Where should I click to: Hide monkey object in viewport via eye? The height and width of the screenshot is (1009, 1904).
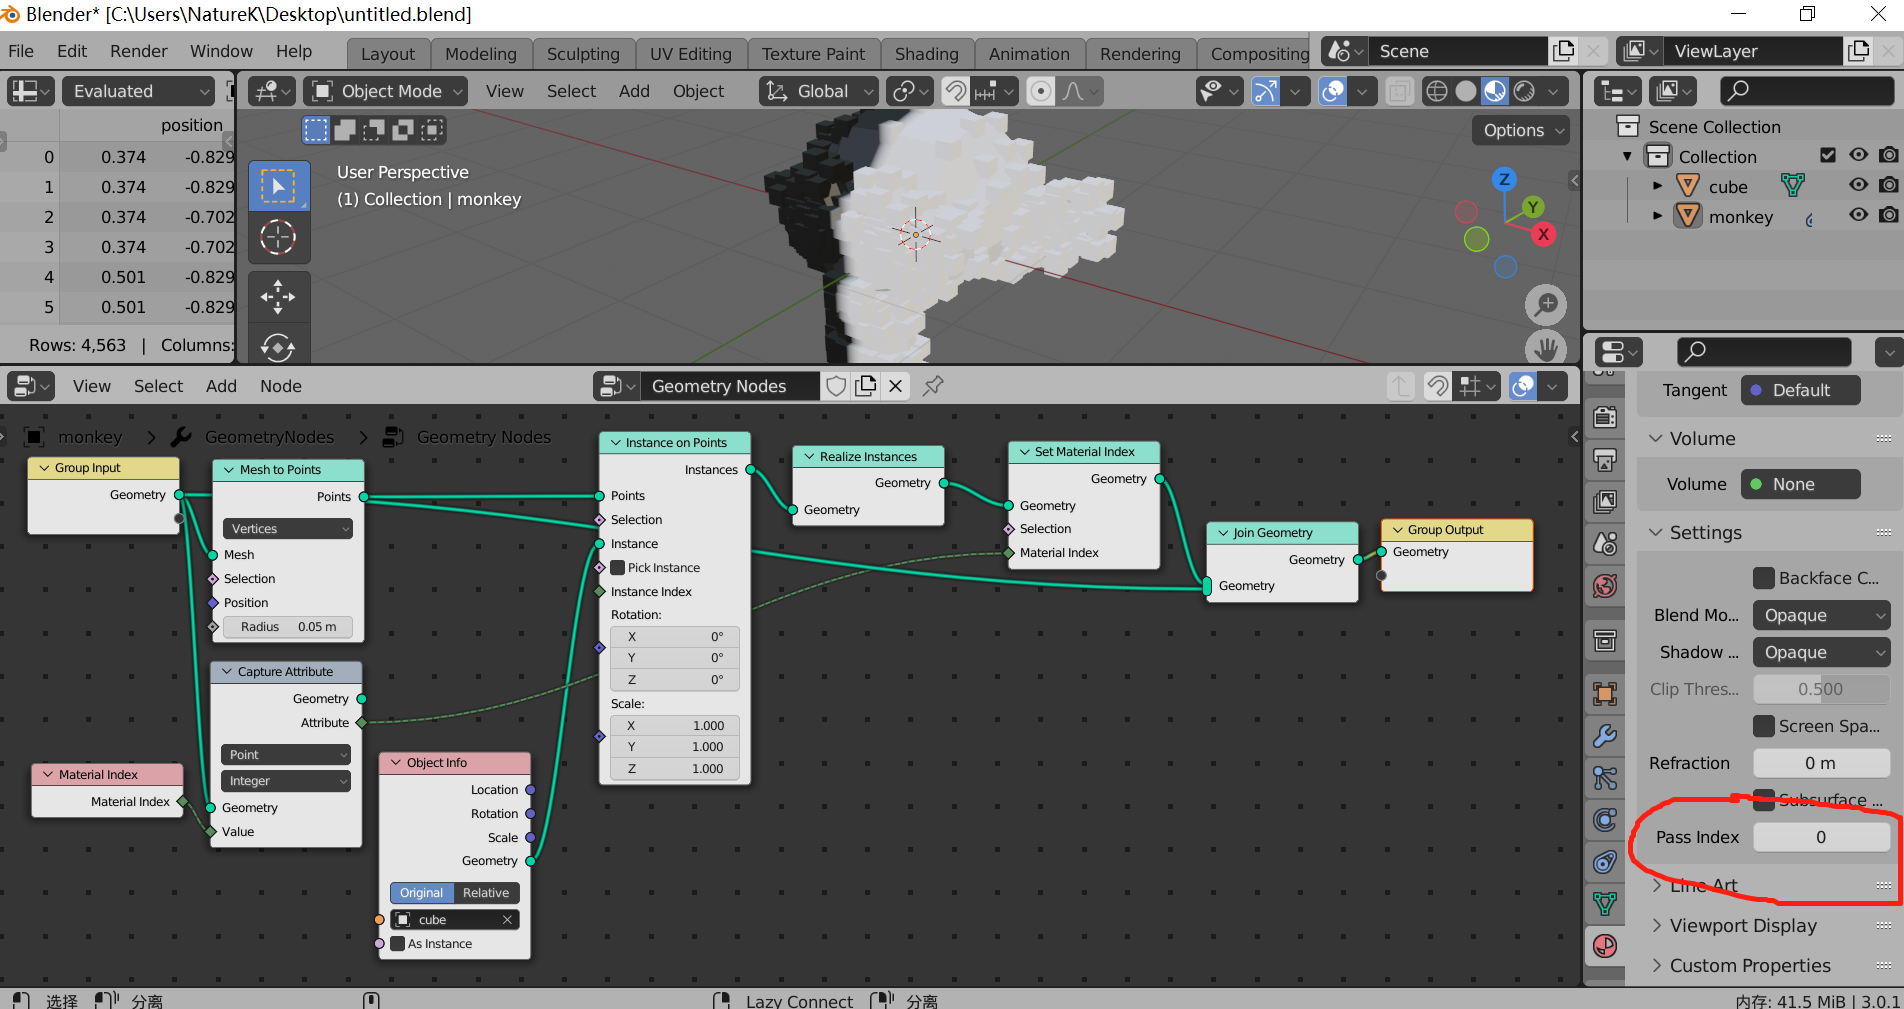1858,215
